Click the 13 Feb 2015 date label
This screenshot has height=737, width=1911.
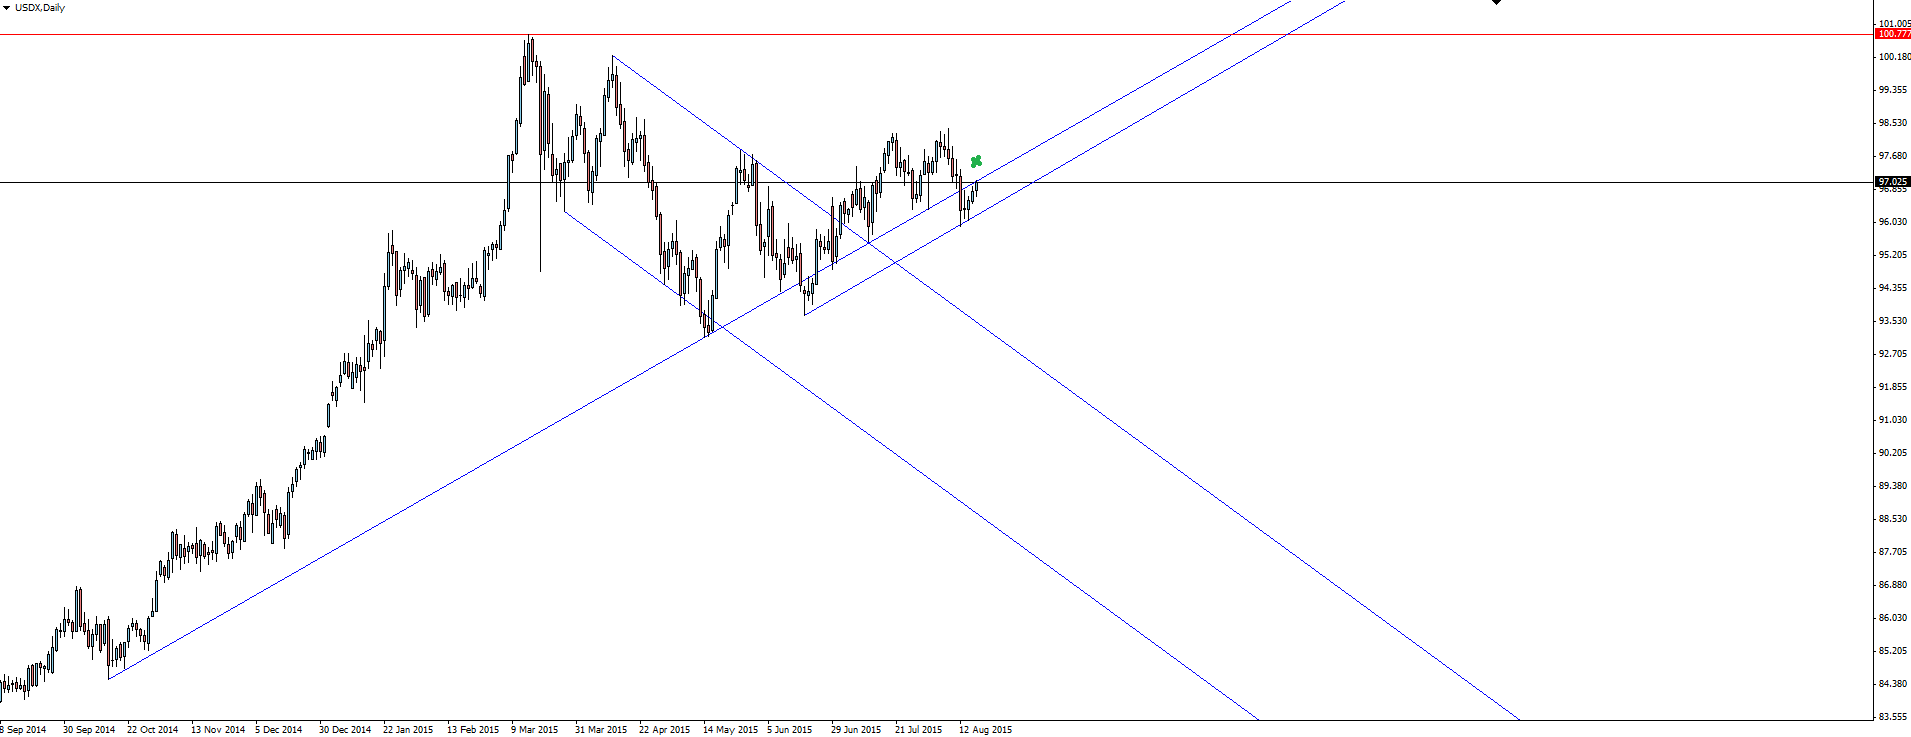click(473, 730)
